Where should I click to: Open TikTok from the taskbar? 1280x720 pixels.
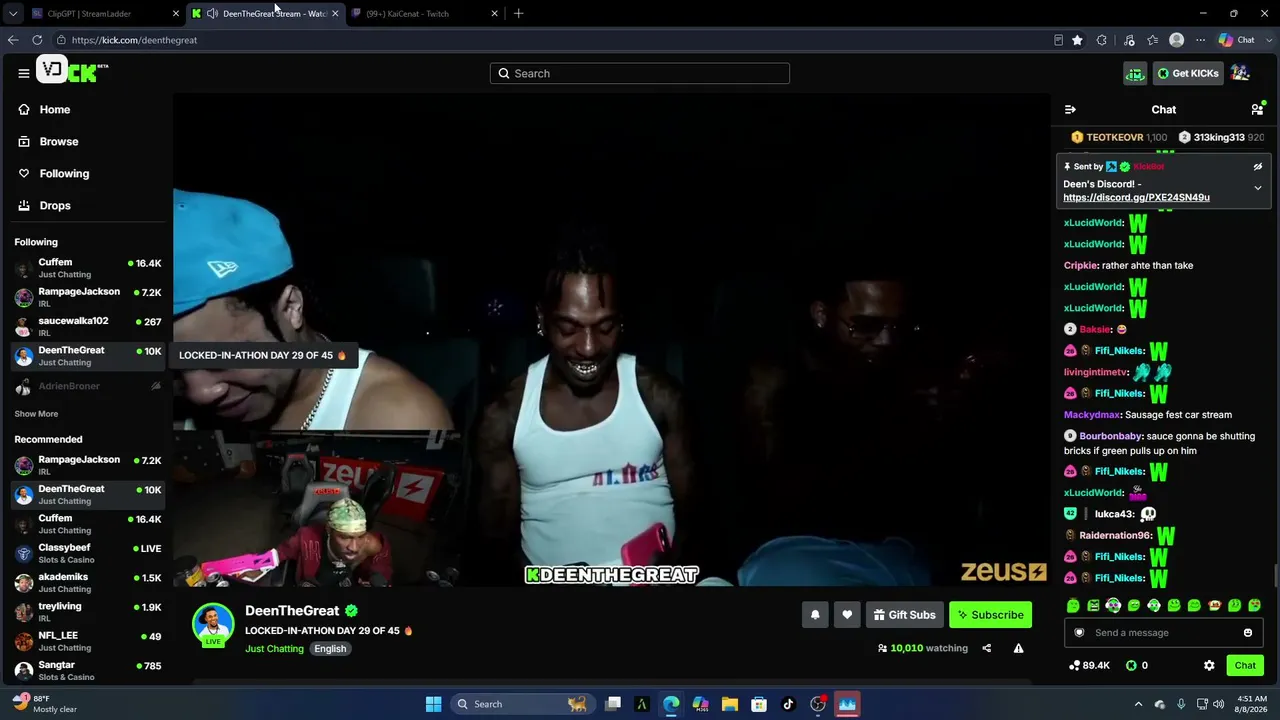click(788, 704)
